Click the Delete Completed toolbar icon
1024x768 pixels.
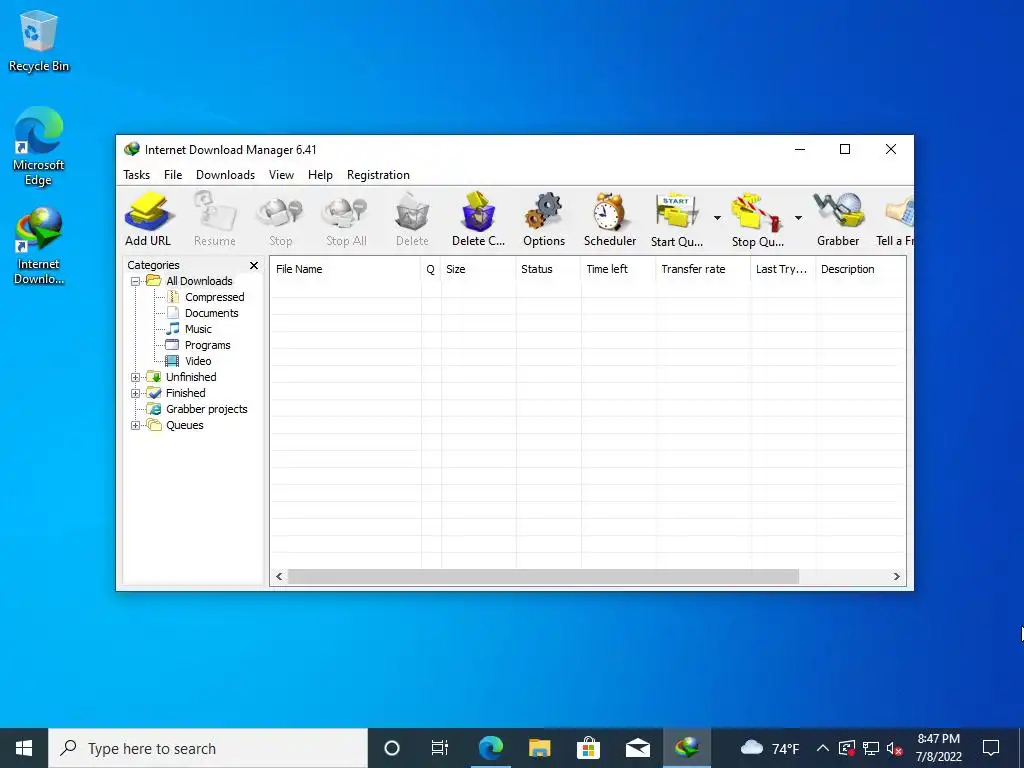478,219
